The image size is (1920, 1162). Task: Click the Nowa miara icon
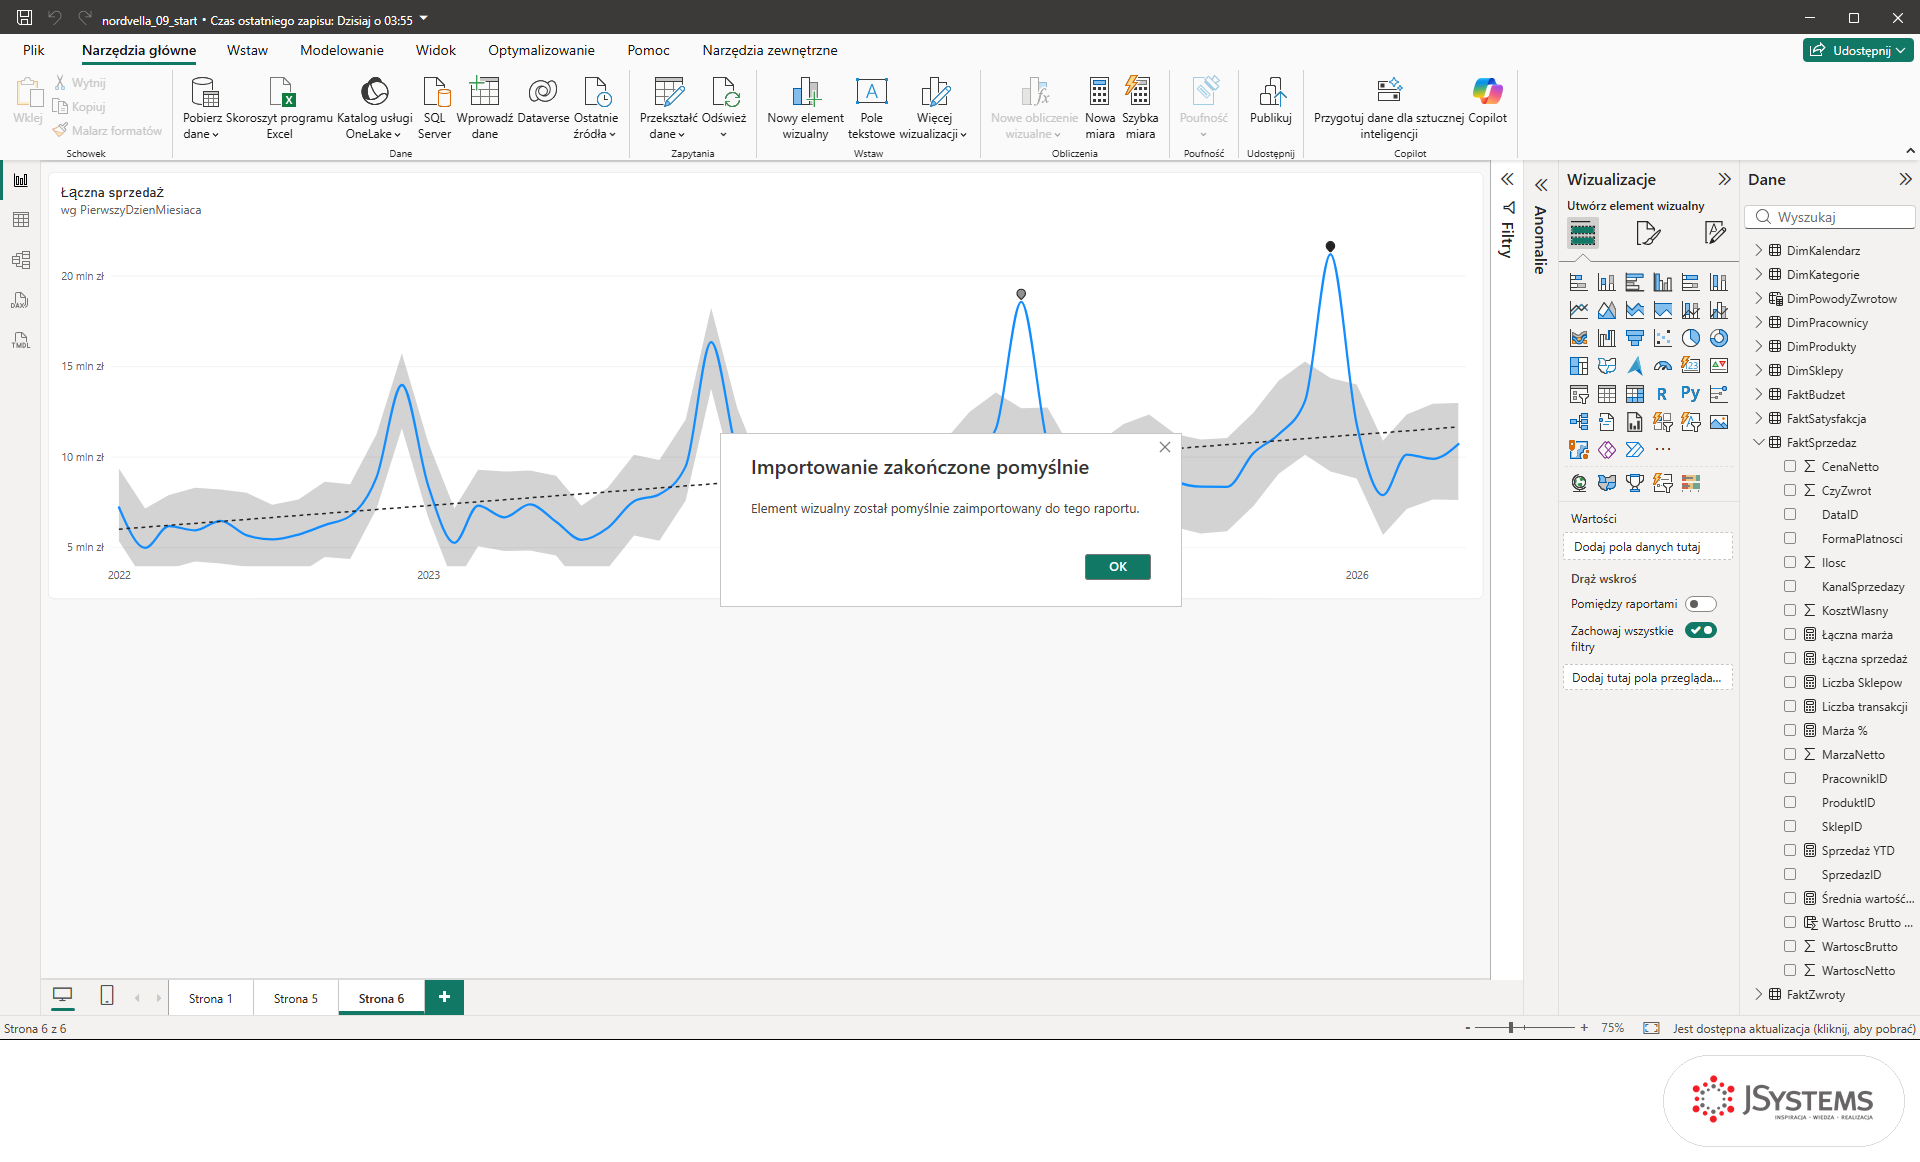tap(1099, 93)
